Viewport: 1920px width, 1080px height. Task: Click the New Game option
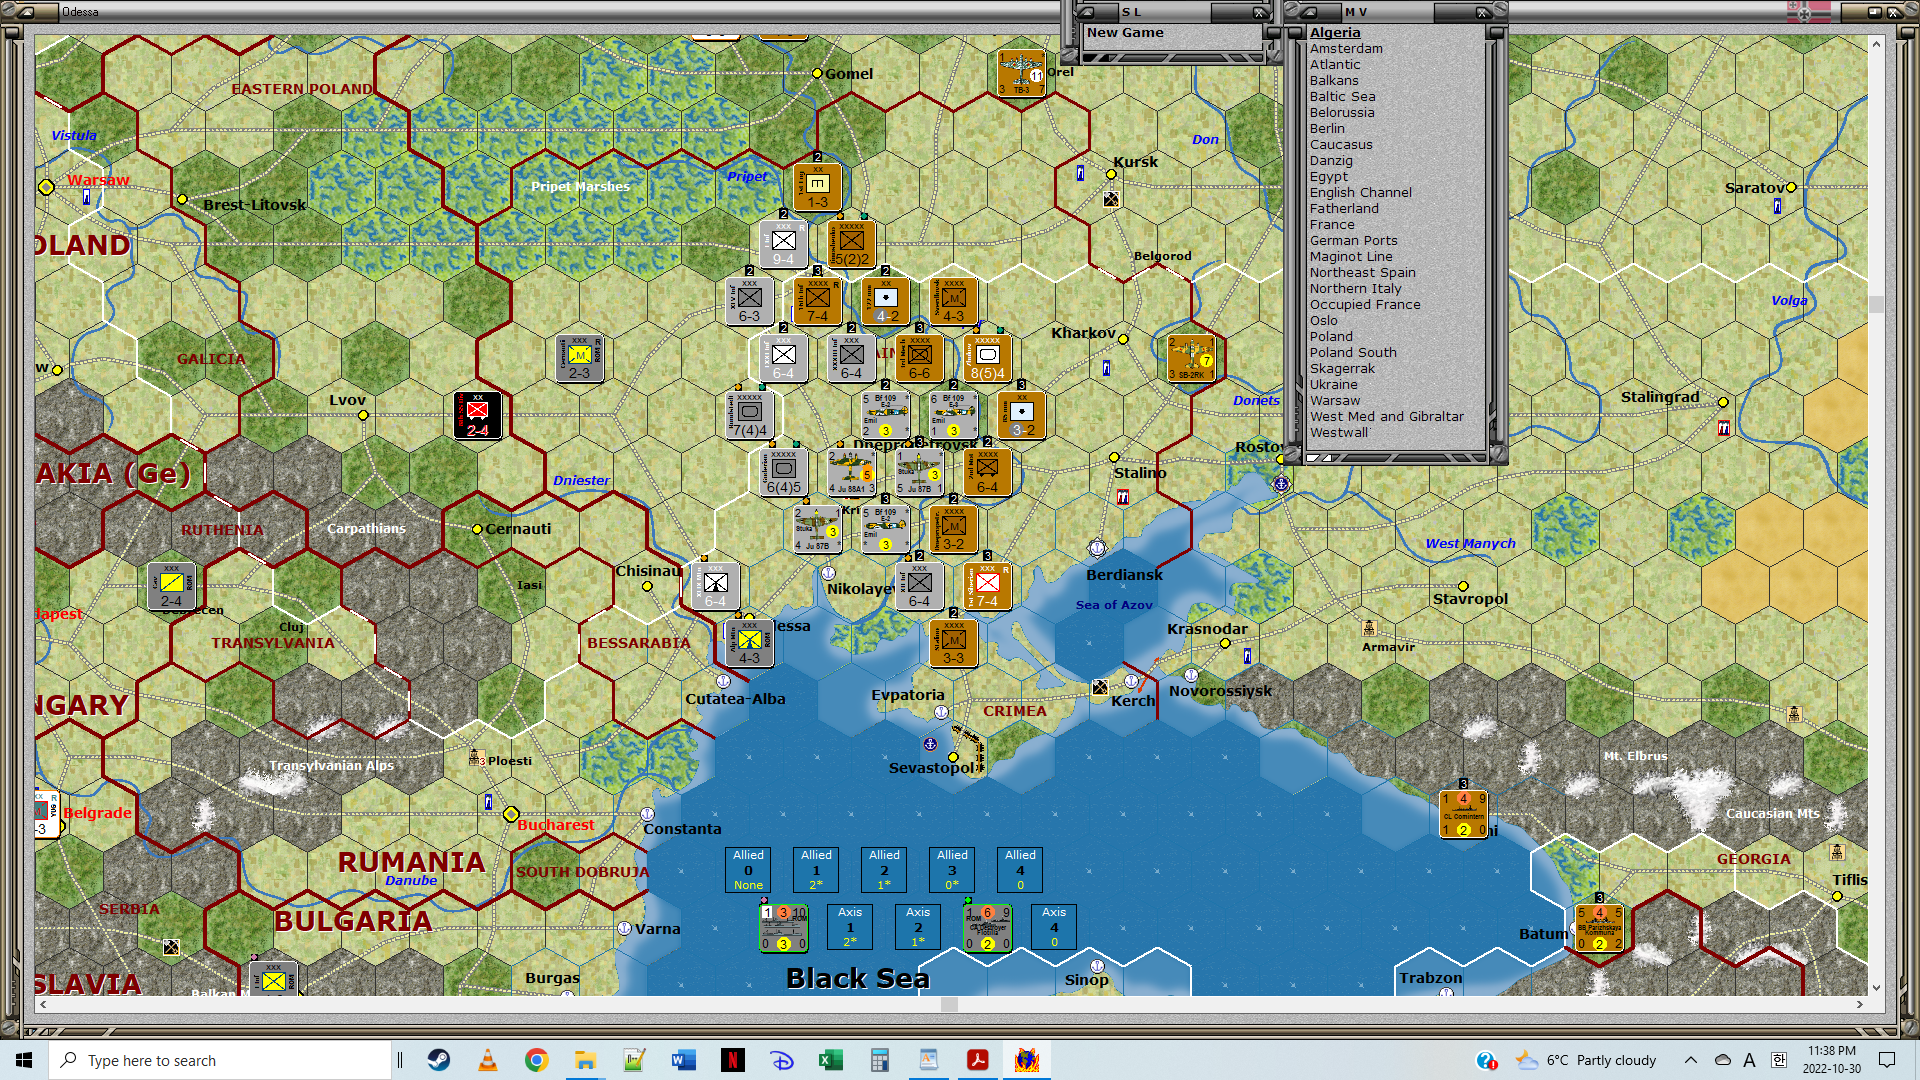[1124, 32]
